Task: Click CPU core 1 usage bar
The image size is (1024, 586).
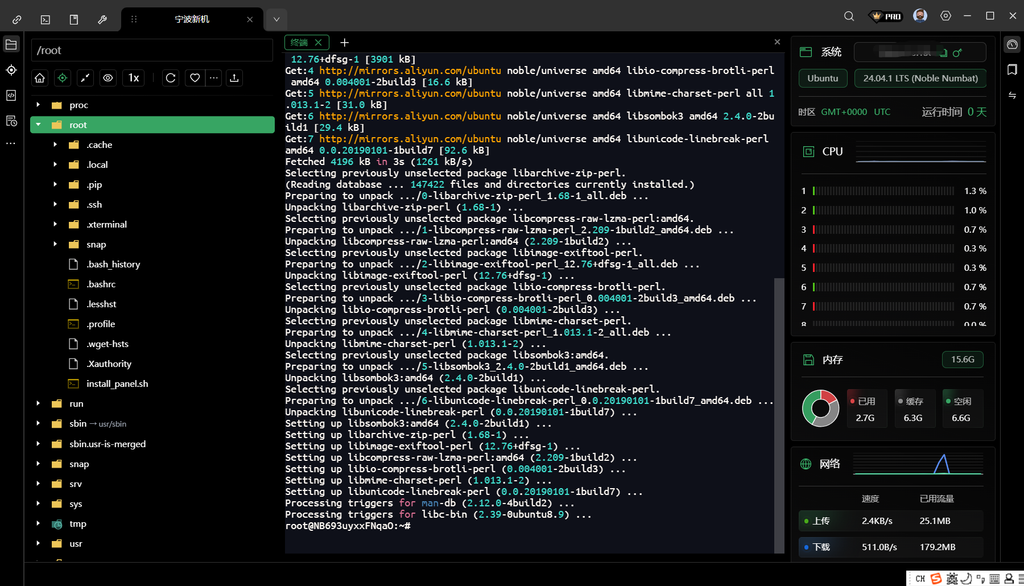Action: coord(883,191)
